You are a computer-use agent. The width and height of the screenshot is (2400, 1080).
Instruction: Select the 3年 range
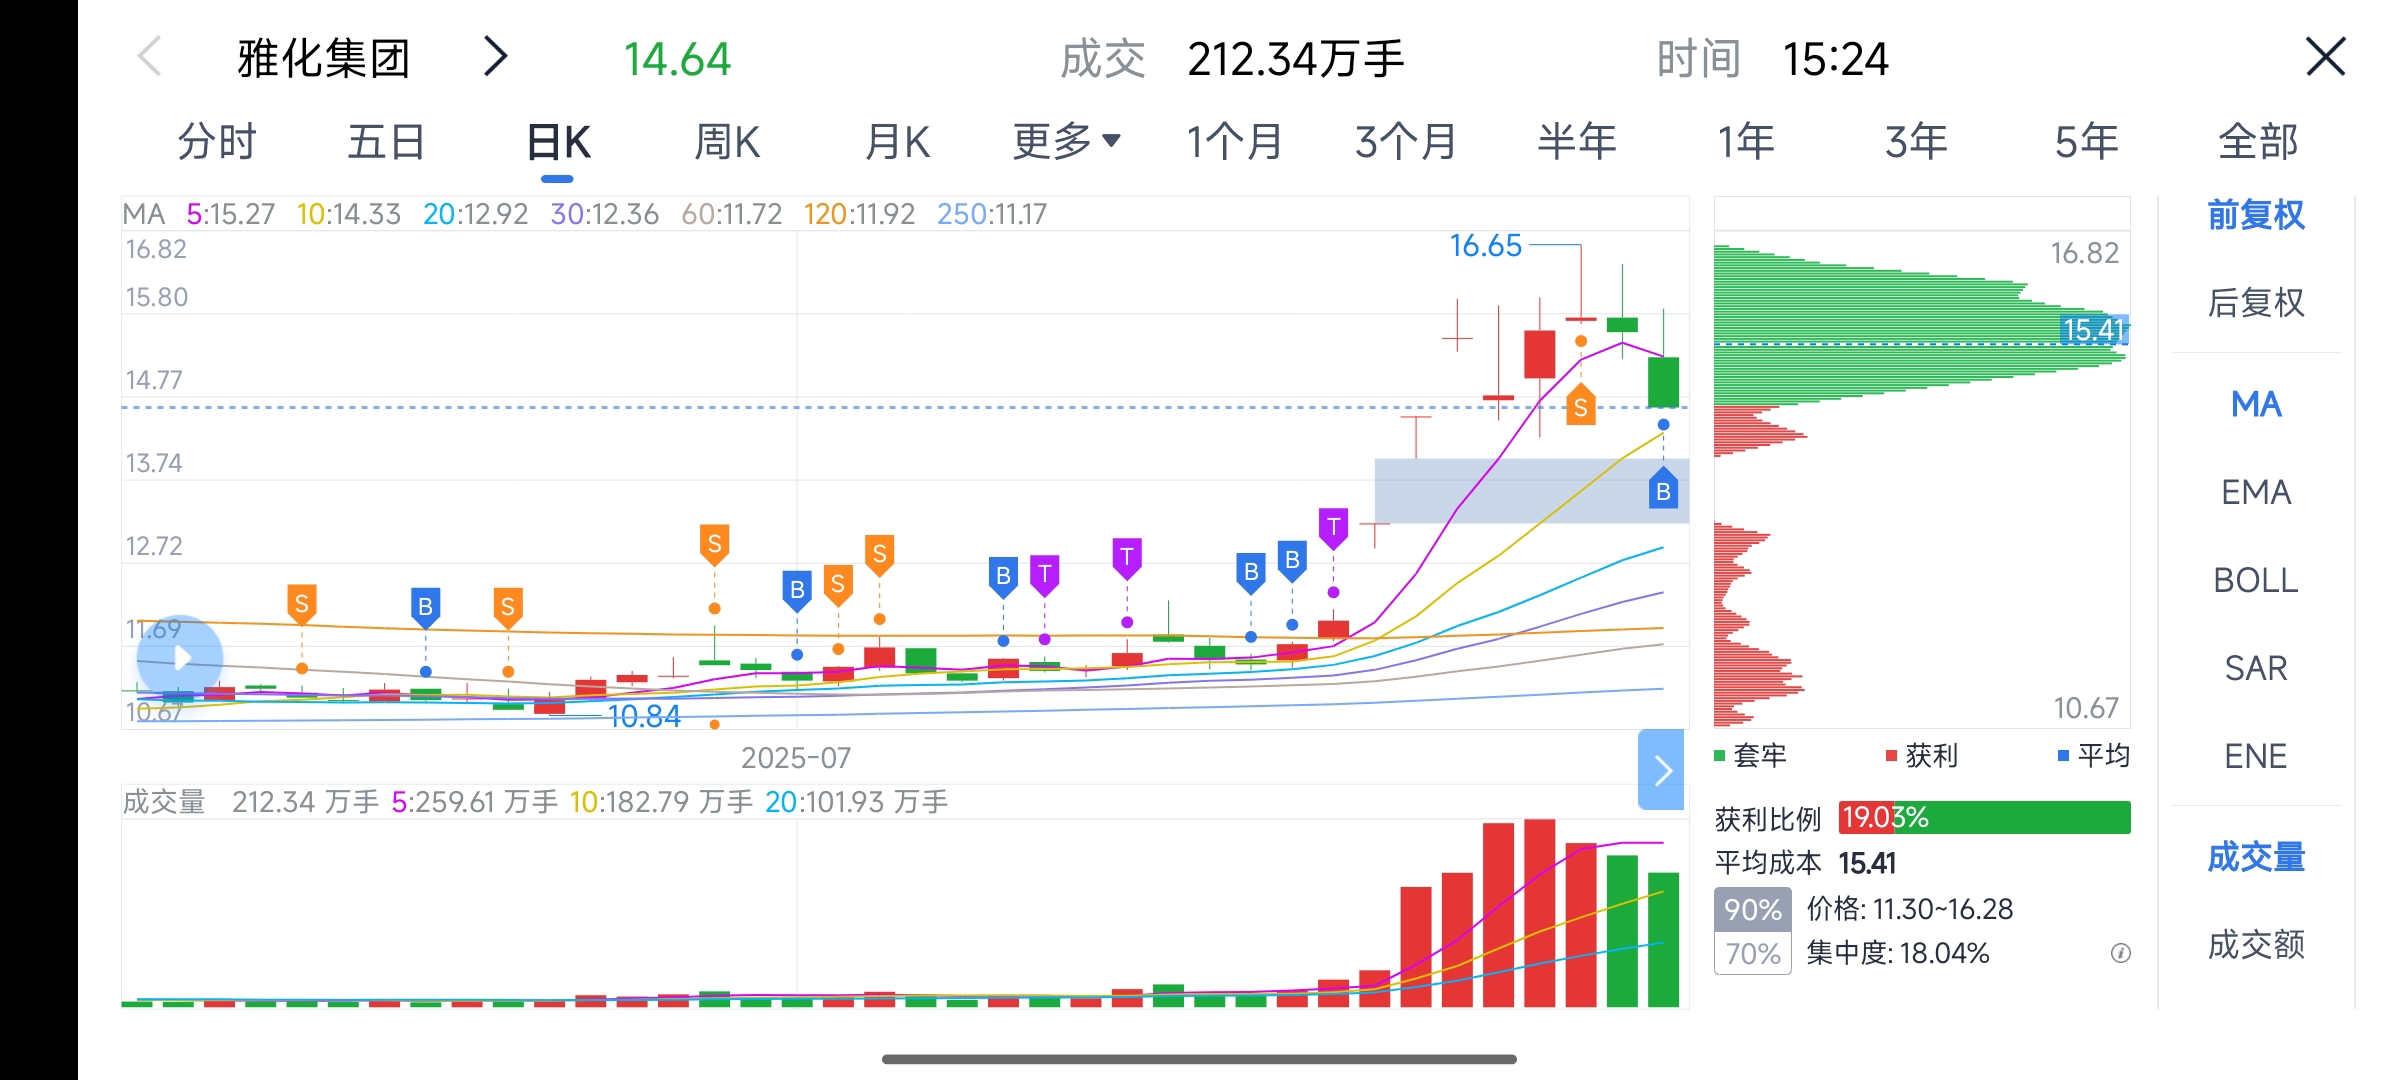[x=1916, y=141]
